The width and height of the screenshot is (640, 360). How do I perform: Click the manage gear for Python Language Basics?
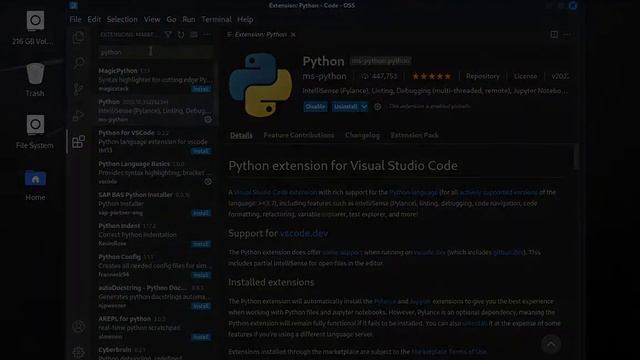coord(208,182)
